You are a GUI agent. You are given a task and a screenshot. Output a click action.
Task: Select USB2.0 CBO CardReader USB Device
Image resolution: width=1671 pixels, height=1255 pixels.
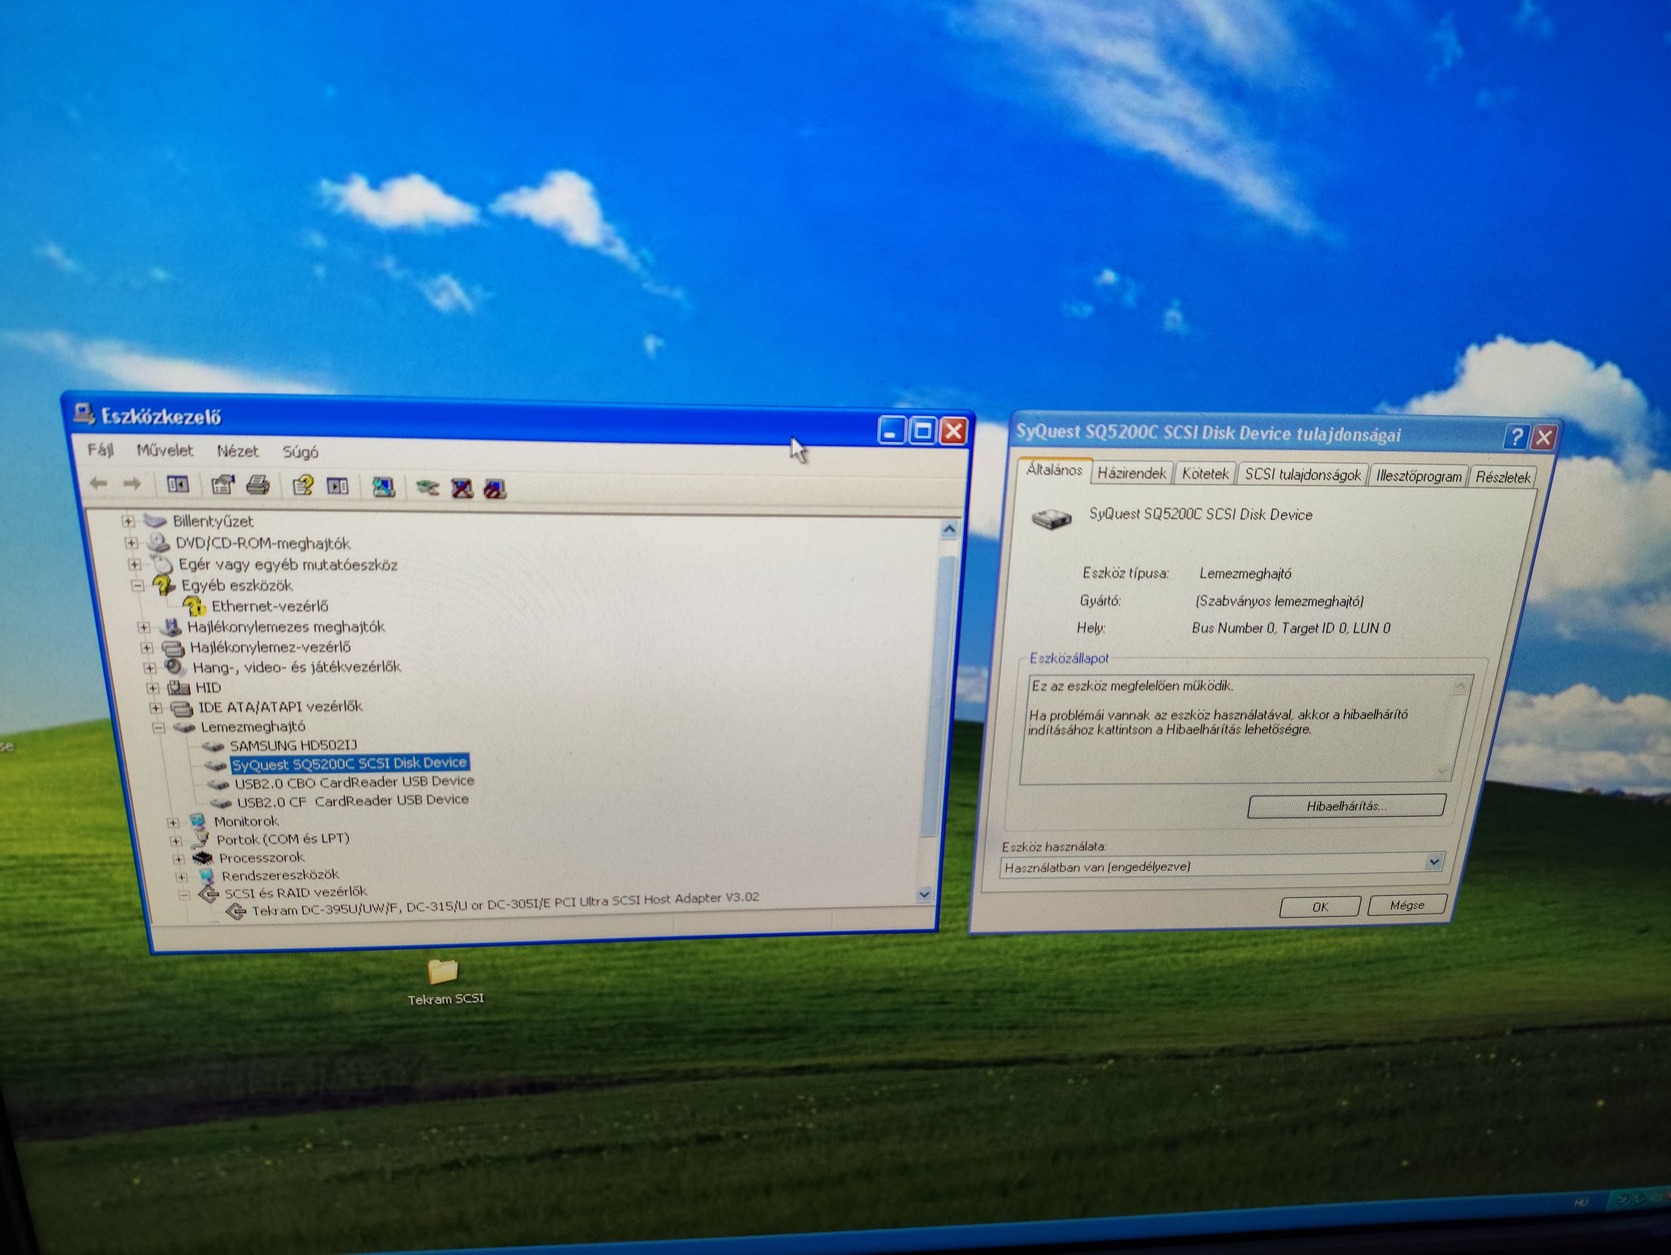coord(354,782)
